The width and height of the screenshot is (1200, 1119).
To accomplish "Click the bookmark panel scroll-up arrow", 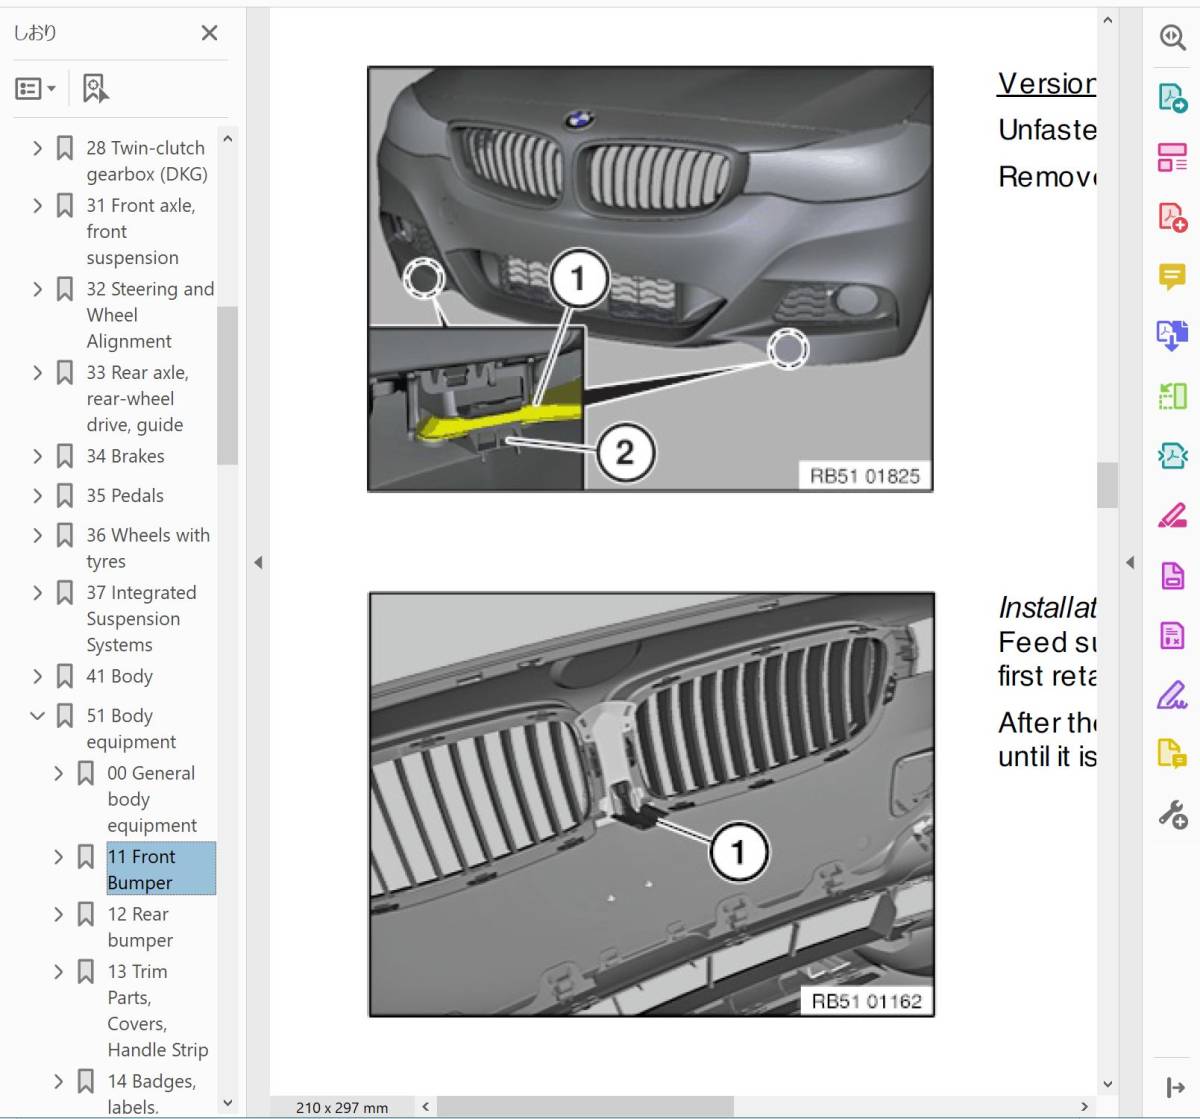I will [x=227, y=139].
